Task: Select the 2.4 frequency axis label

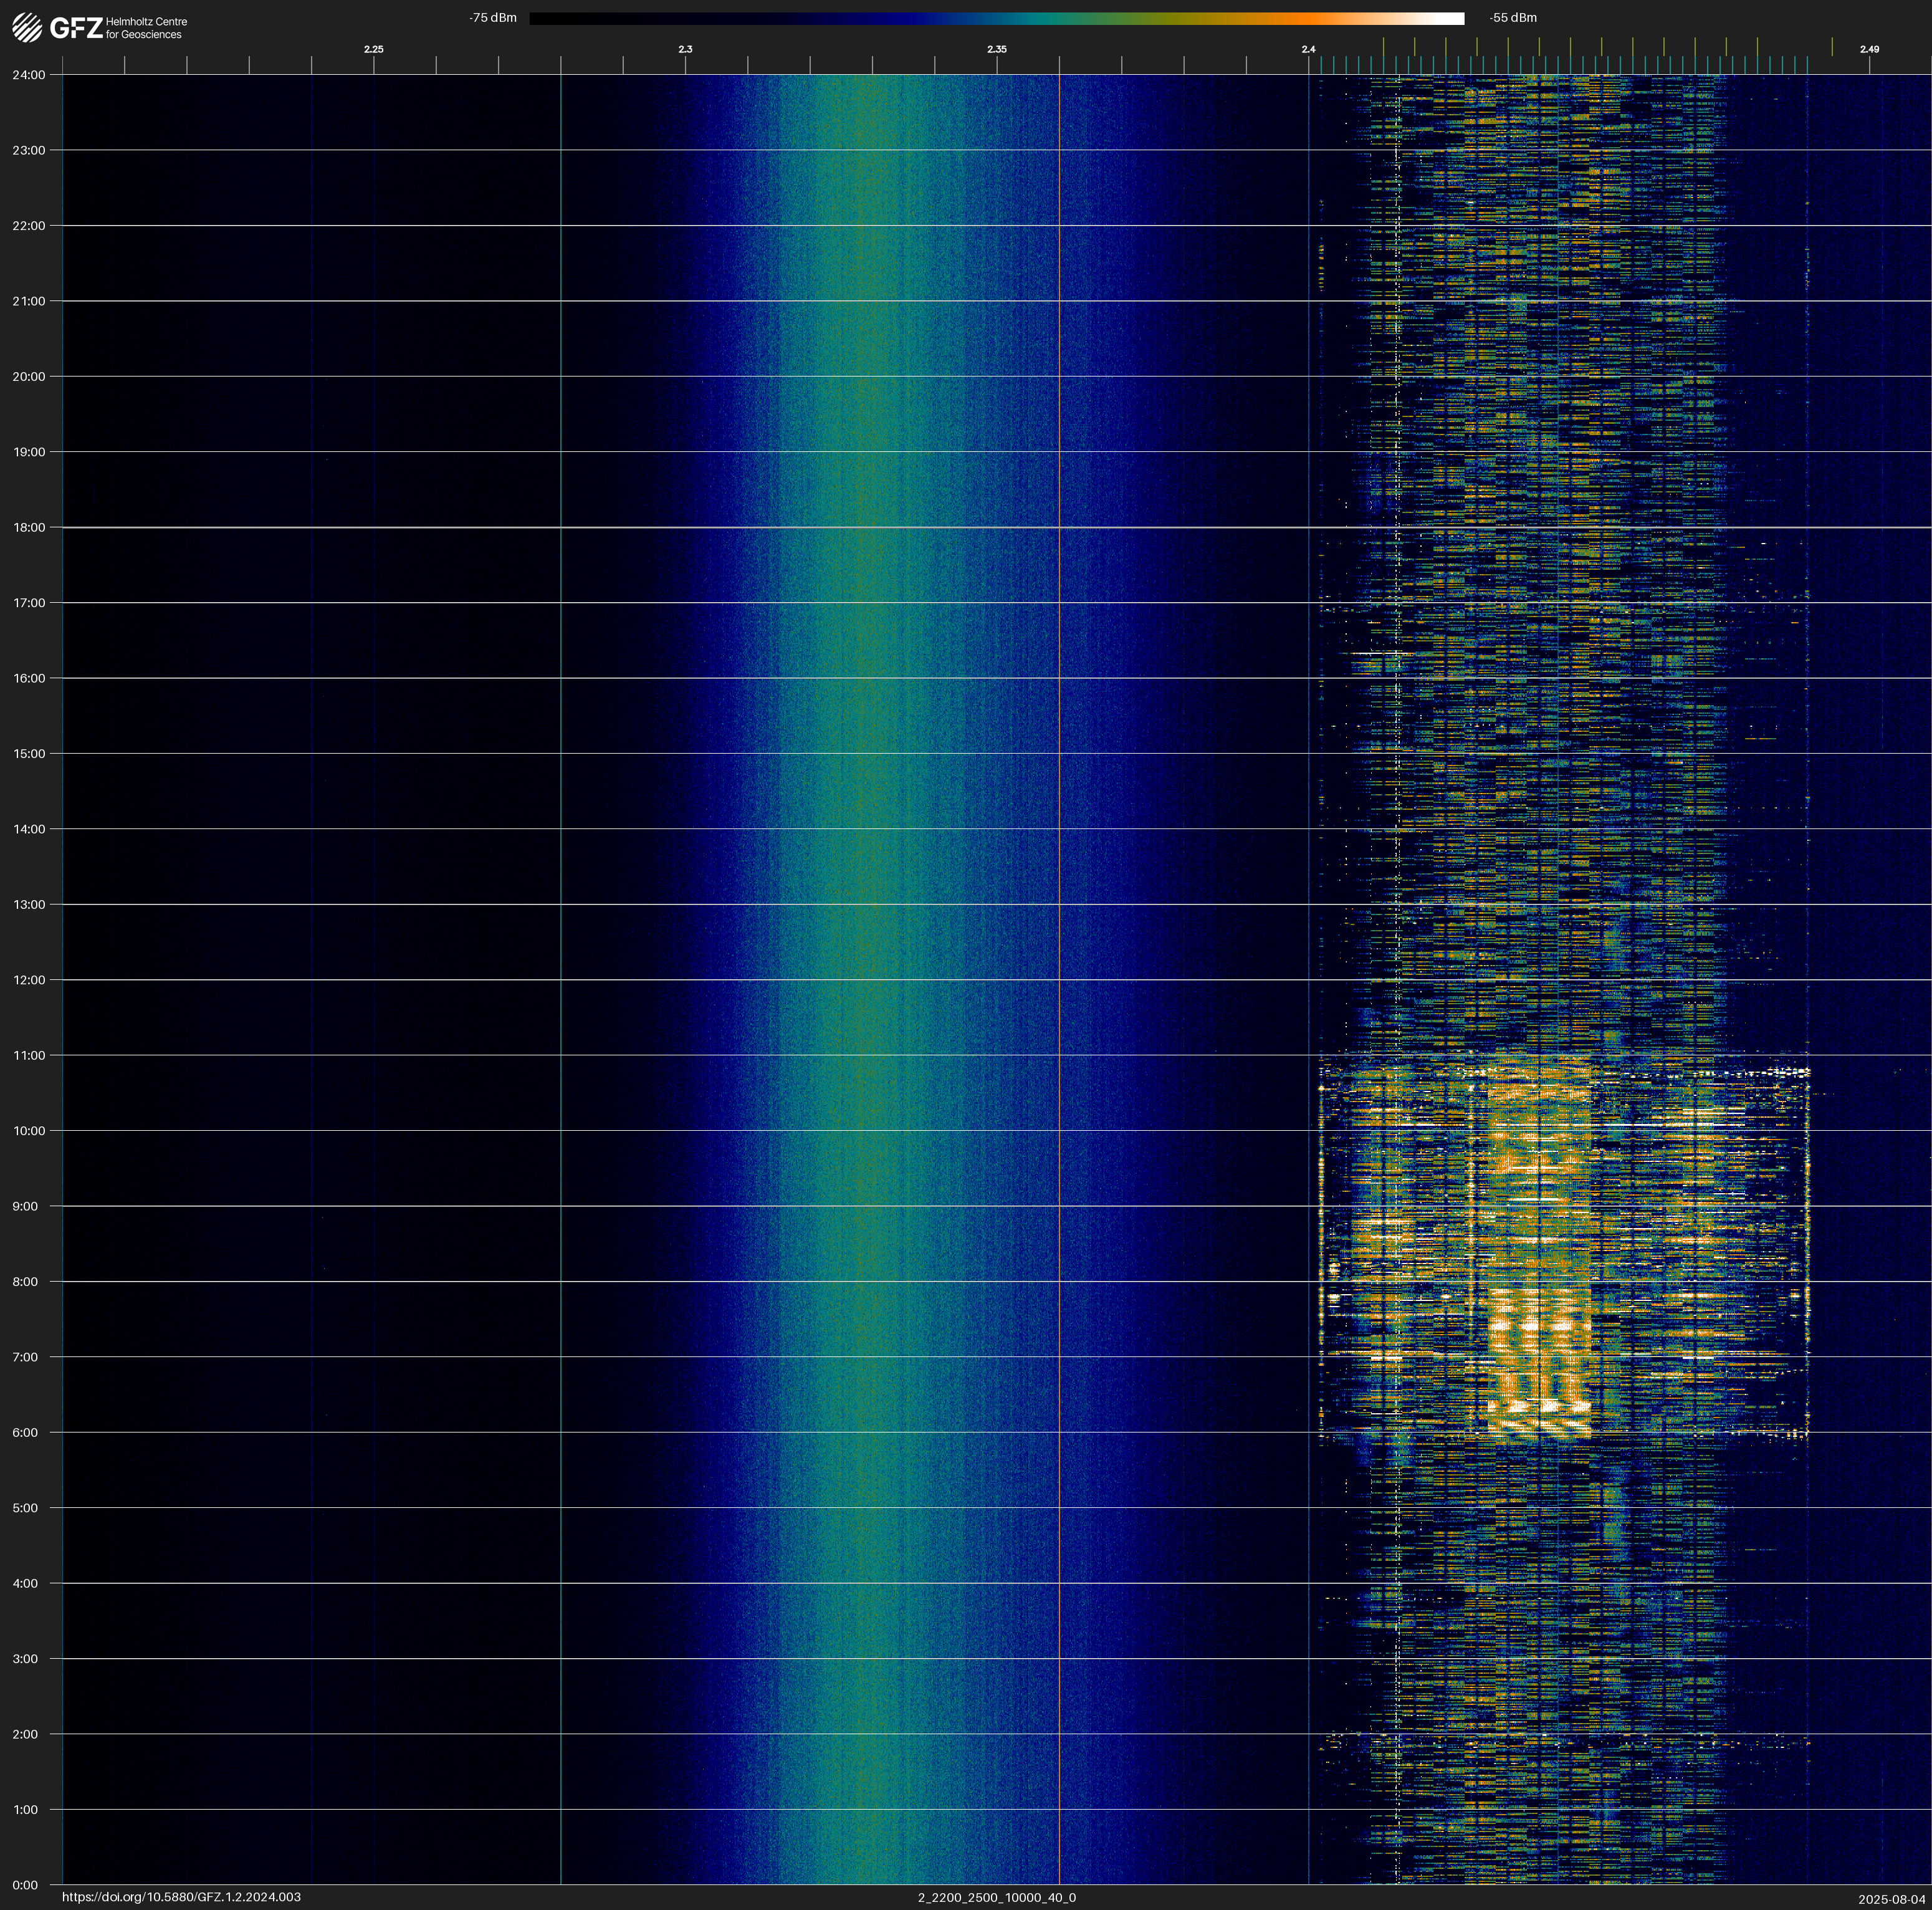Action: point(1308,49)
